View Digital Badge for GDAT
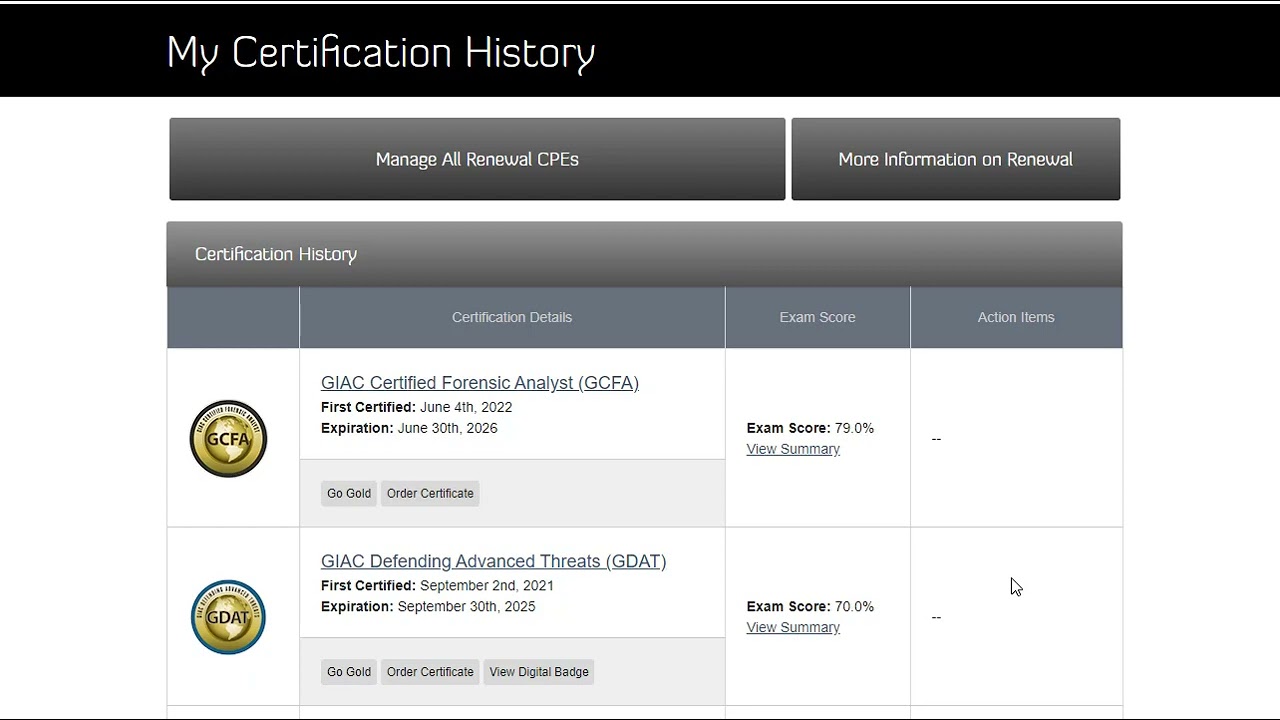1280x720 pixels. pyautogui.click(x=539, y=672)
